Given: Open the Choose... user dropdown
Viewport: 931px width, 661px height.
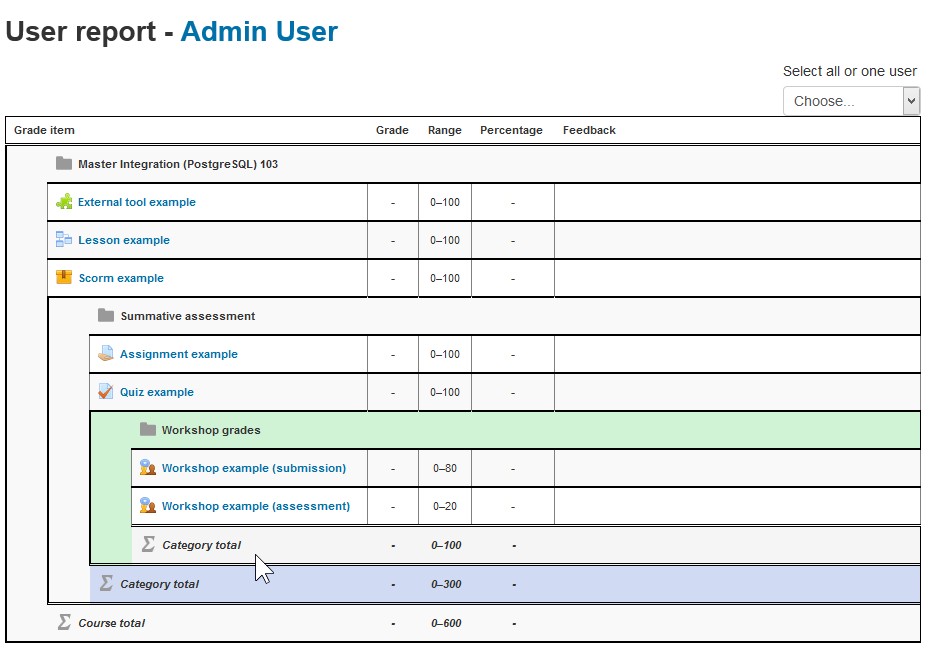Looking at the screenshot, I should coord(851,101).
